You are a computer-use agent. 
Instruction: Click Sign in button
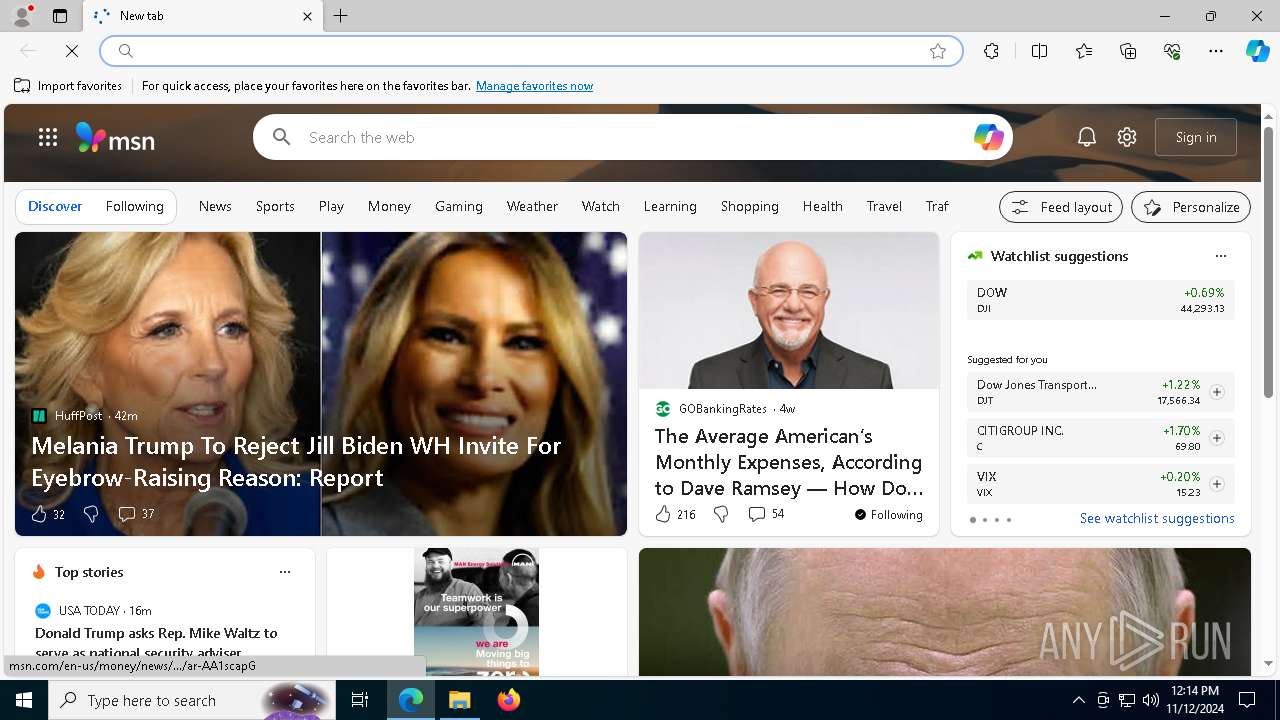pyautogui.click(x=1196, y=137)
